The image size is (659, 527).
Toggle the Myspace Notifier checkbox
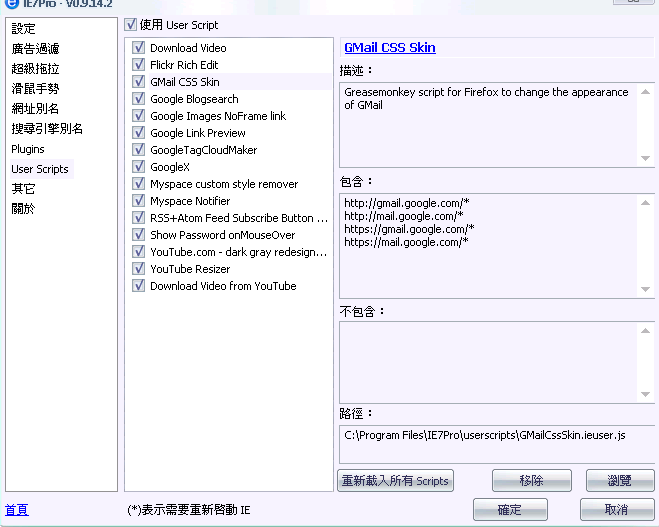click(138, 201)
